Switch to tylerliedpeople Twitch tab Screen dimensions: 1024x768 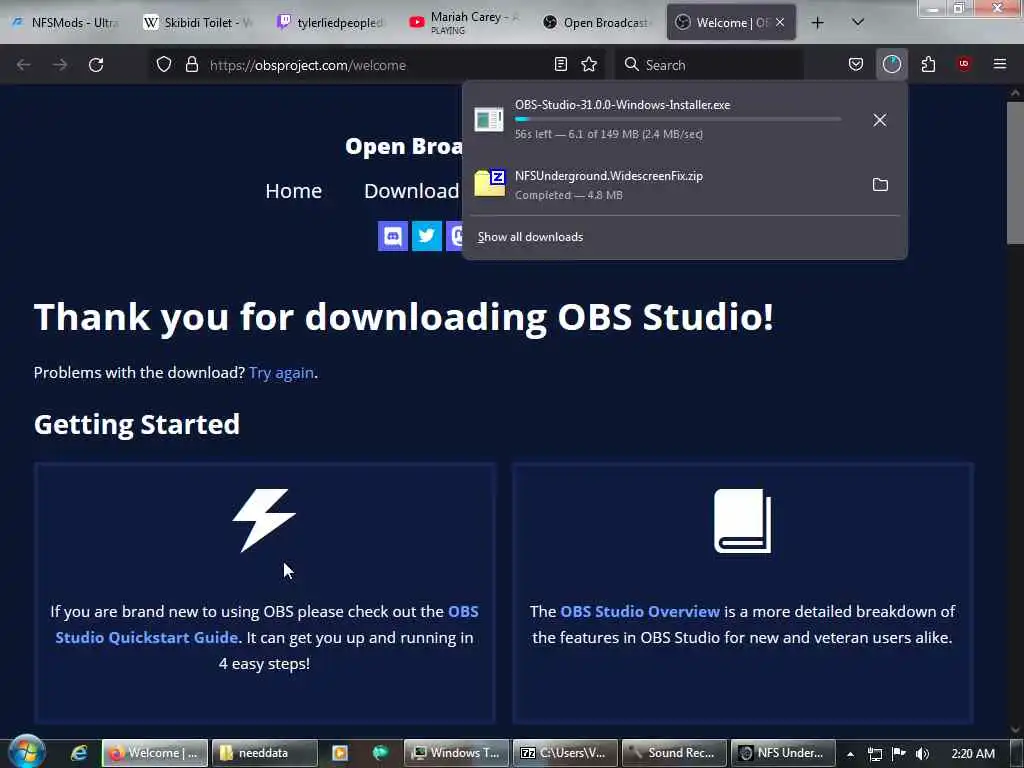point(331,23)
